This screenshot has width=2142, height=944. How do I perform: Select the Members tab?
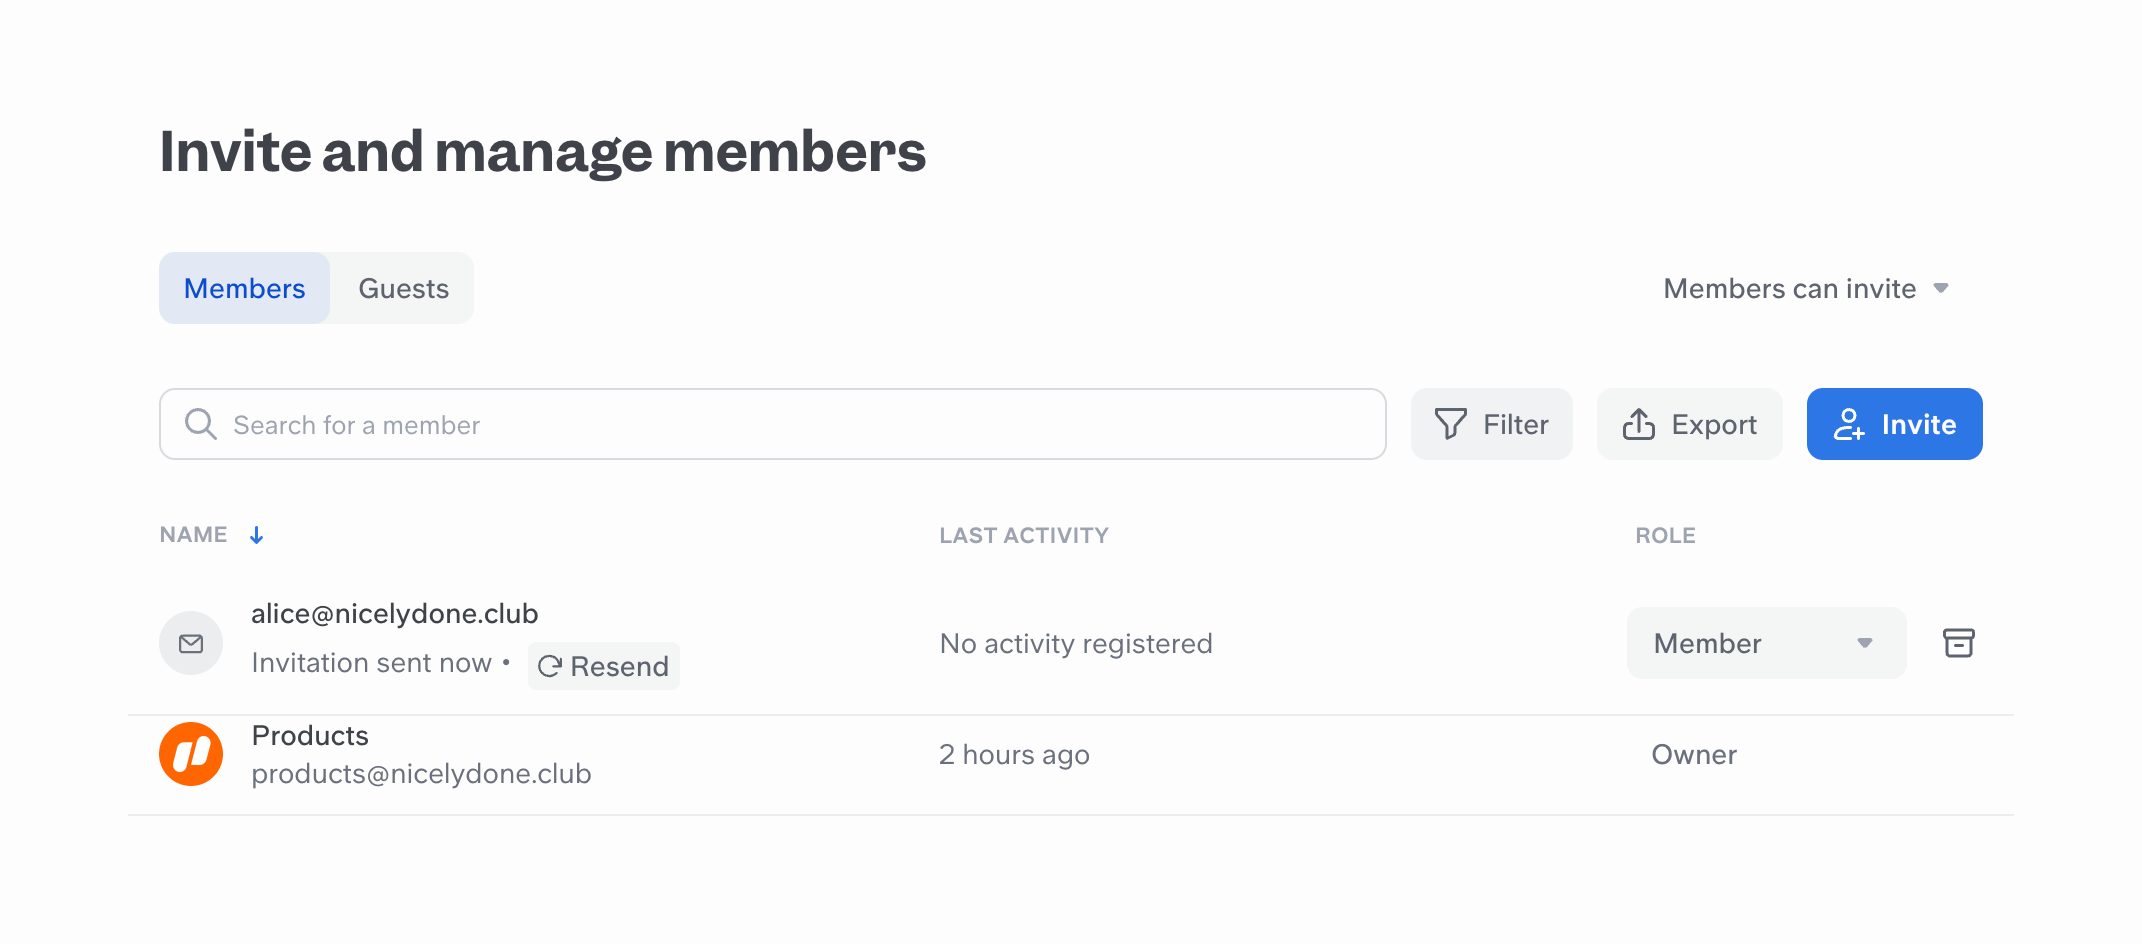[245, 289]
